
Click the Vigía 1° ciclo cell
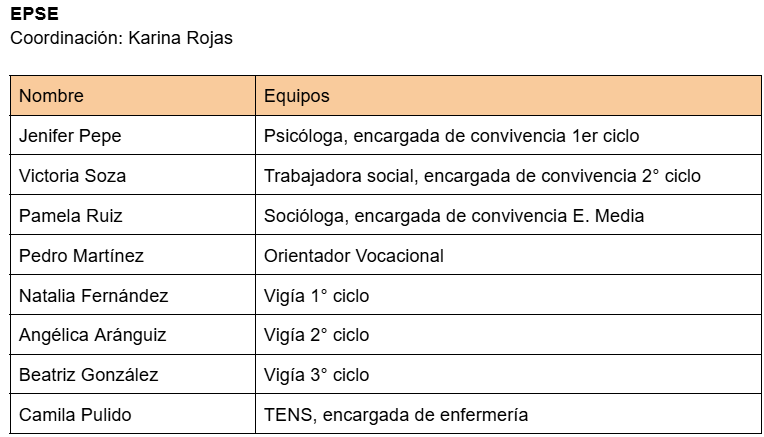pos(316,295)
